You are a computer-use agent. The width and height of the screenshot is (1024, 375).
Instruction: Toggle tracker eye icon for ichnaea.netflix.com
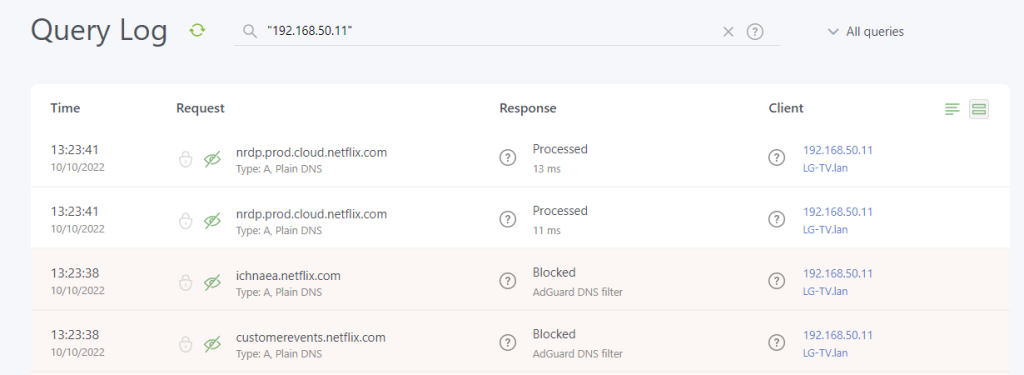tap(212, 282)
